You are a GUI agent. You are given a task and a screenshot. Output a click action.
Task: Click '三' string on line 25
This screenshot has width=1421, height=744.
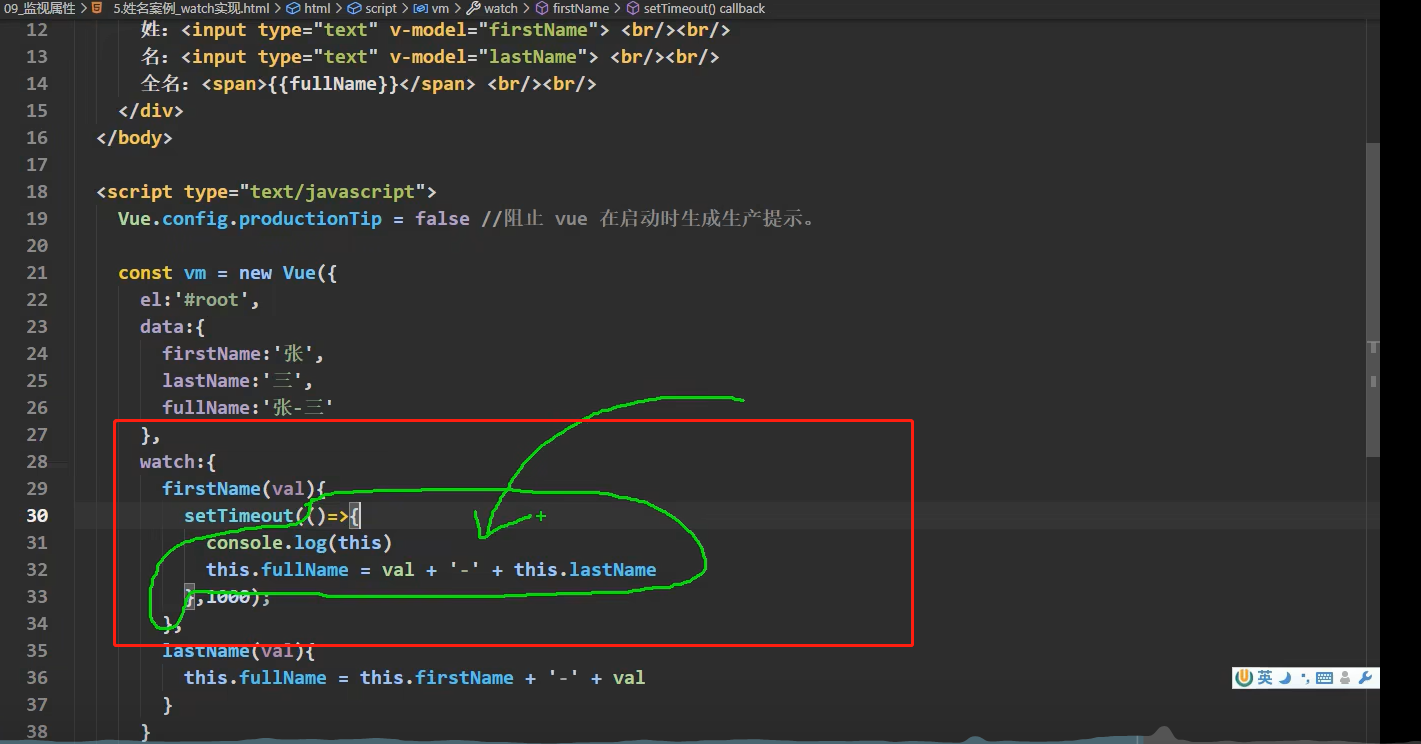pyautogui.click(x=284, y=380)
